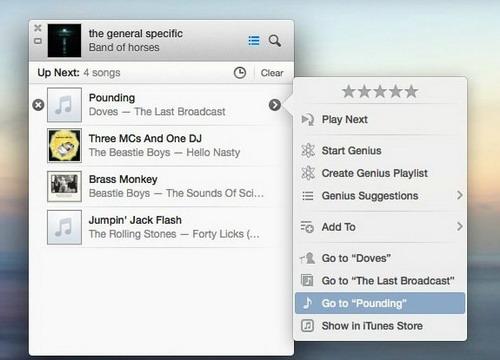Click the now playing title "the general specific"
The height and width of the screenshot is (360, 500).
pos(136,33)
